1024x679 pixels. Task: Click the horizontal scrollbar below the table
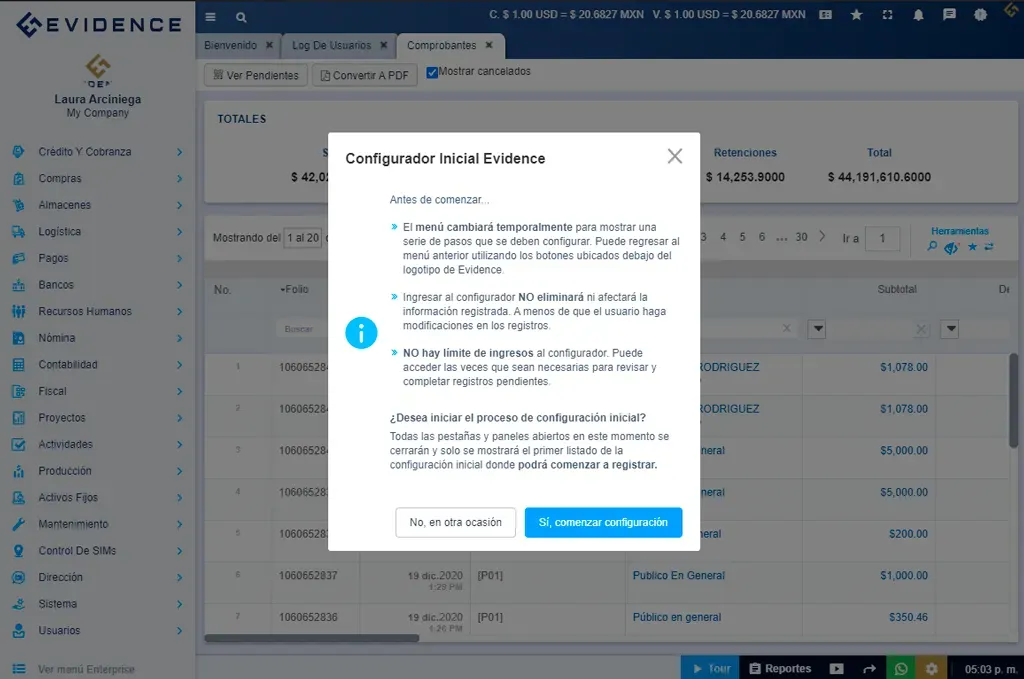310,636
